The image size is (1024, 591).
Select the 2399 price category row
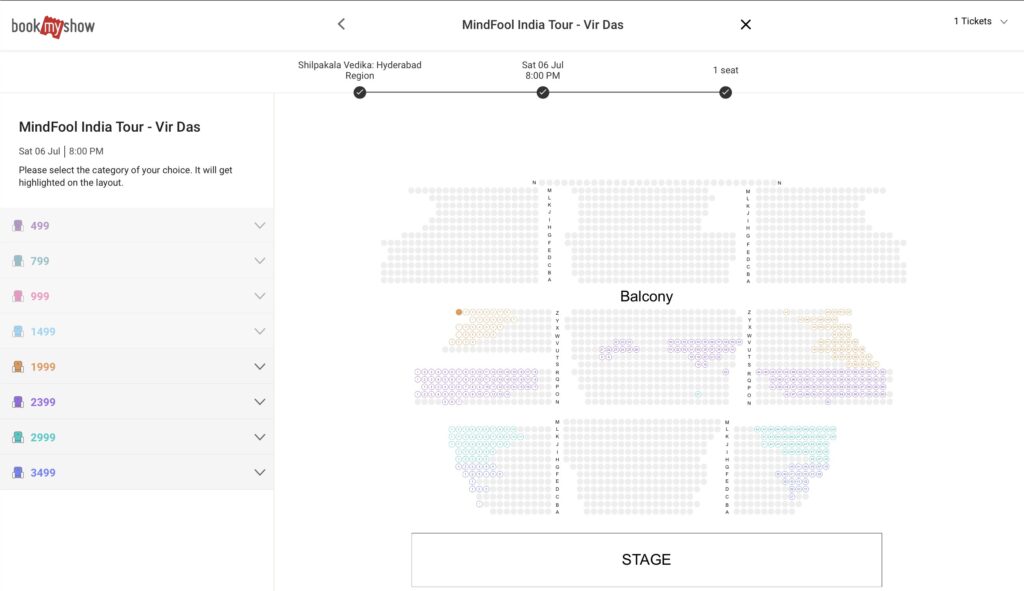point(136,402)
